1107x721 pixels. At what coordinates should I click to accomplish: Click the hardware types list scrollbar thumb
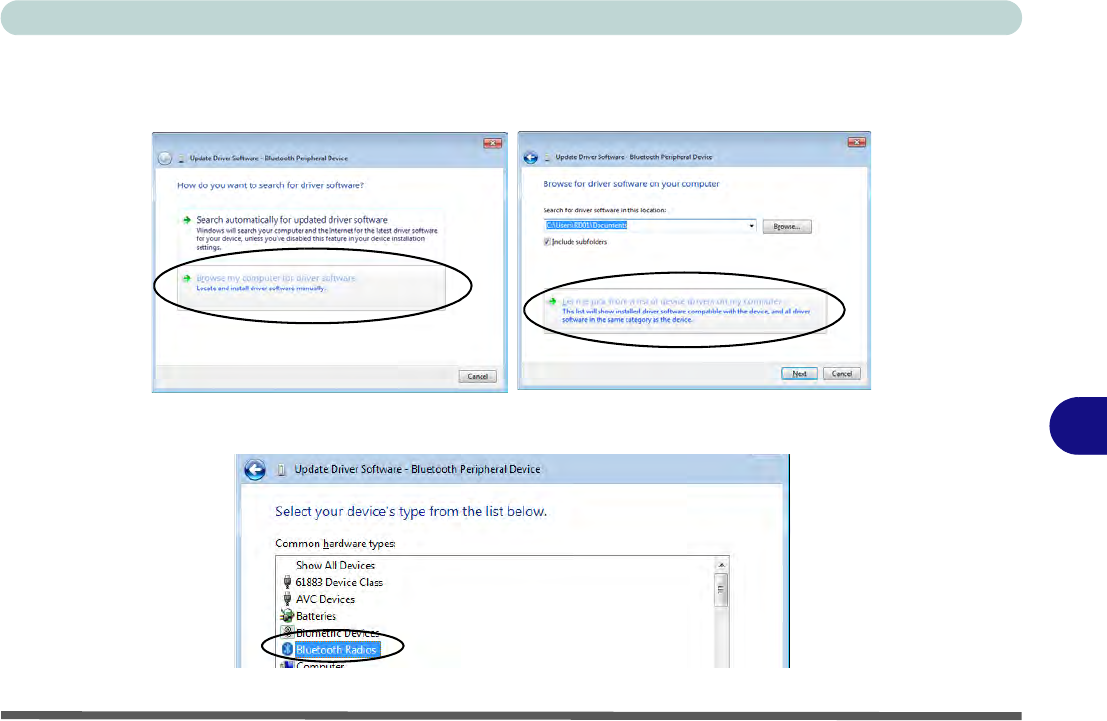tap(721, 590)
